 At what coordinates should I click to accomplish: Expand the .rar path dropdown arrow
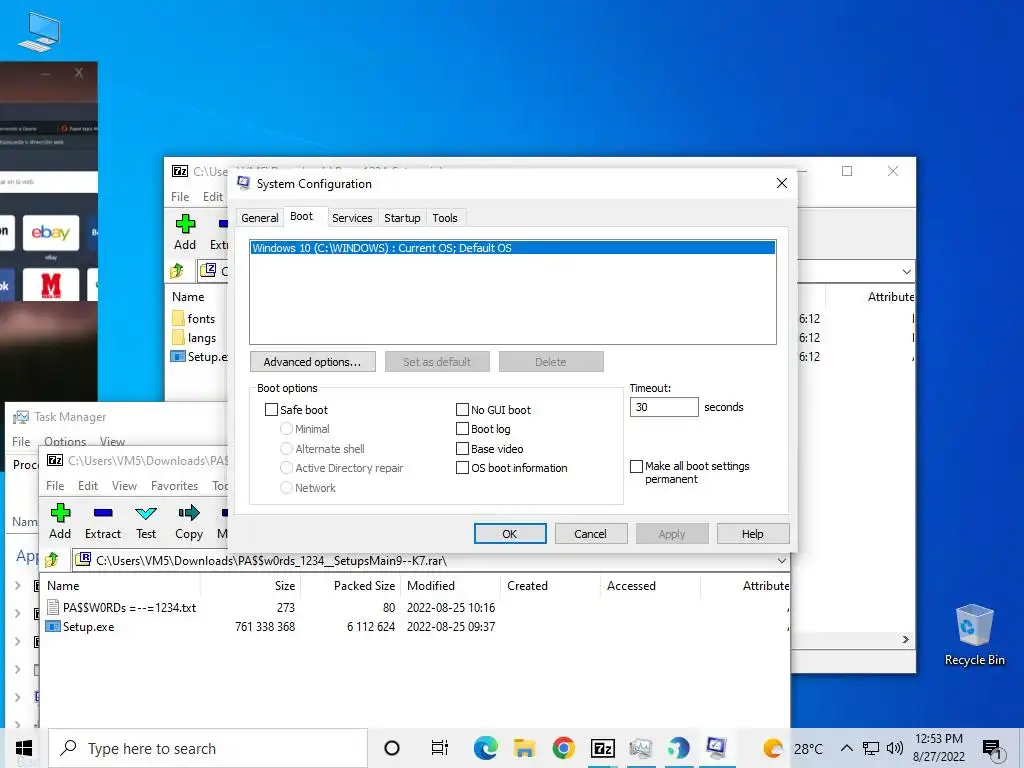coord(781,560)
